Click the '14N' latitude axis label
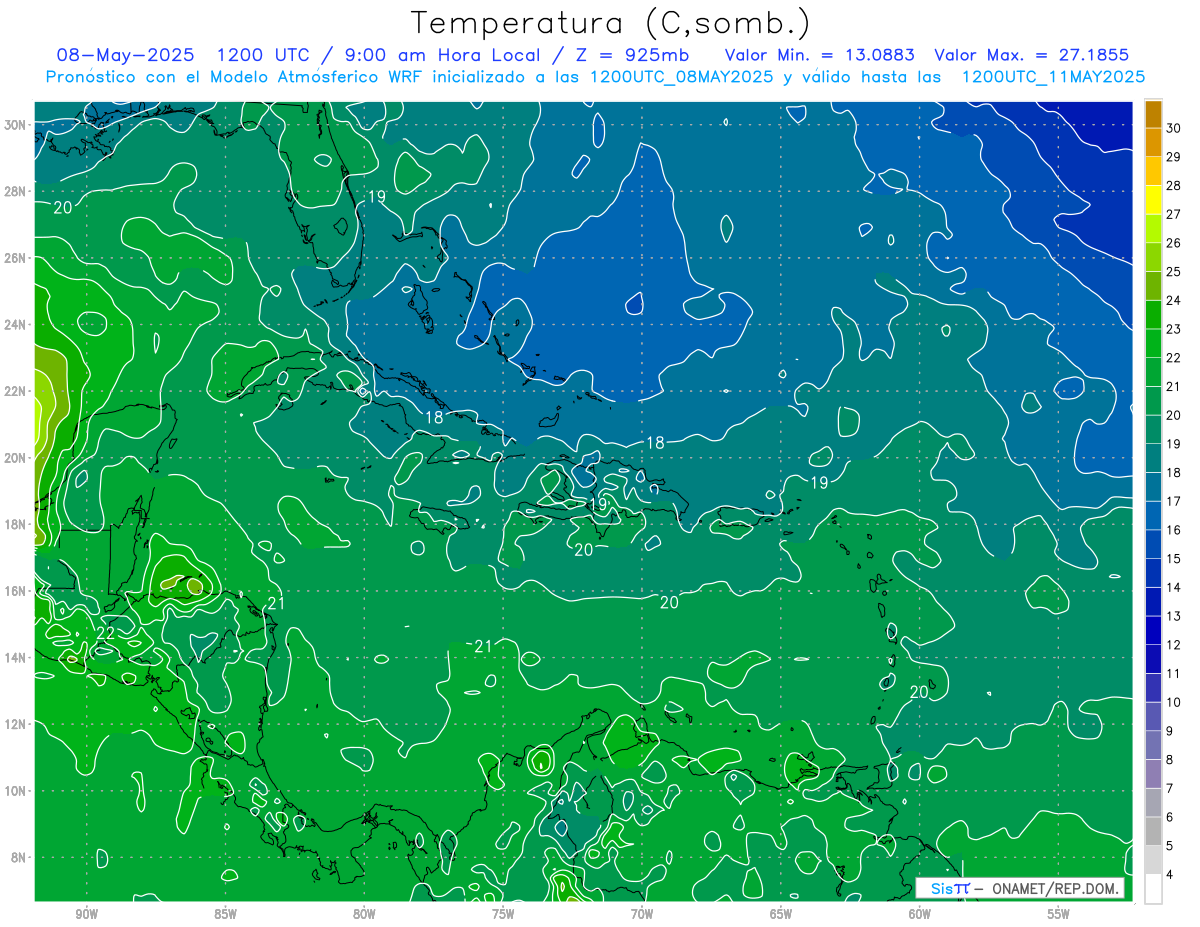The image size is (1200, 927). point(15,658)
